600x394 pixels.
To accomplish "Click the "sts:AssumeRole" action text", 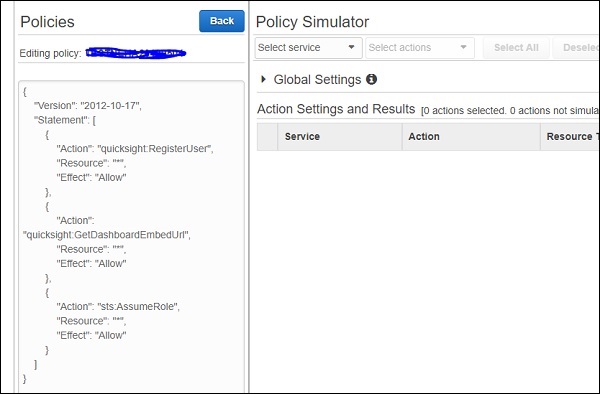I will tap(139, 307).
